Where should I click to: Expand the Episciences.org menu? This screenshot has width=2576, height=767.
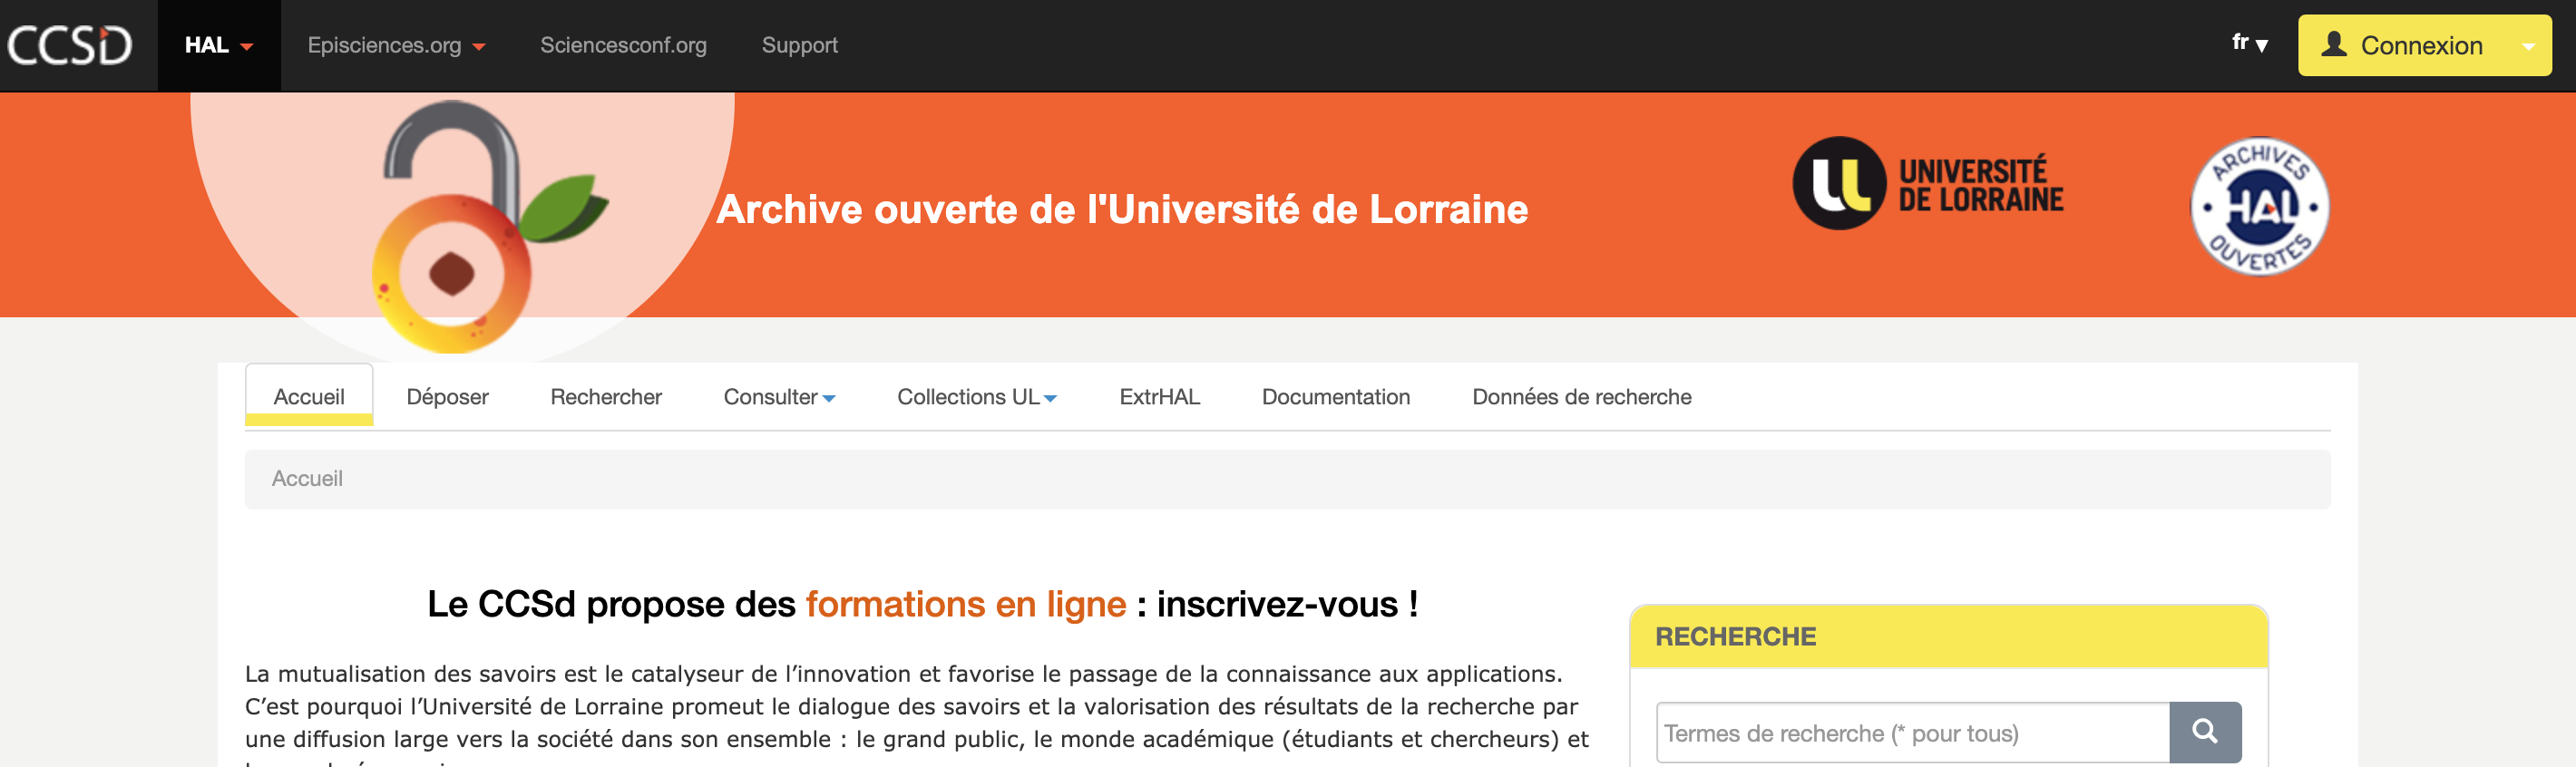tap(396, 45)
